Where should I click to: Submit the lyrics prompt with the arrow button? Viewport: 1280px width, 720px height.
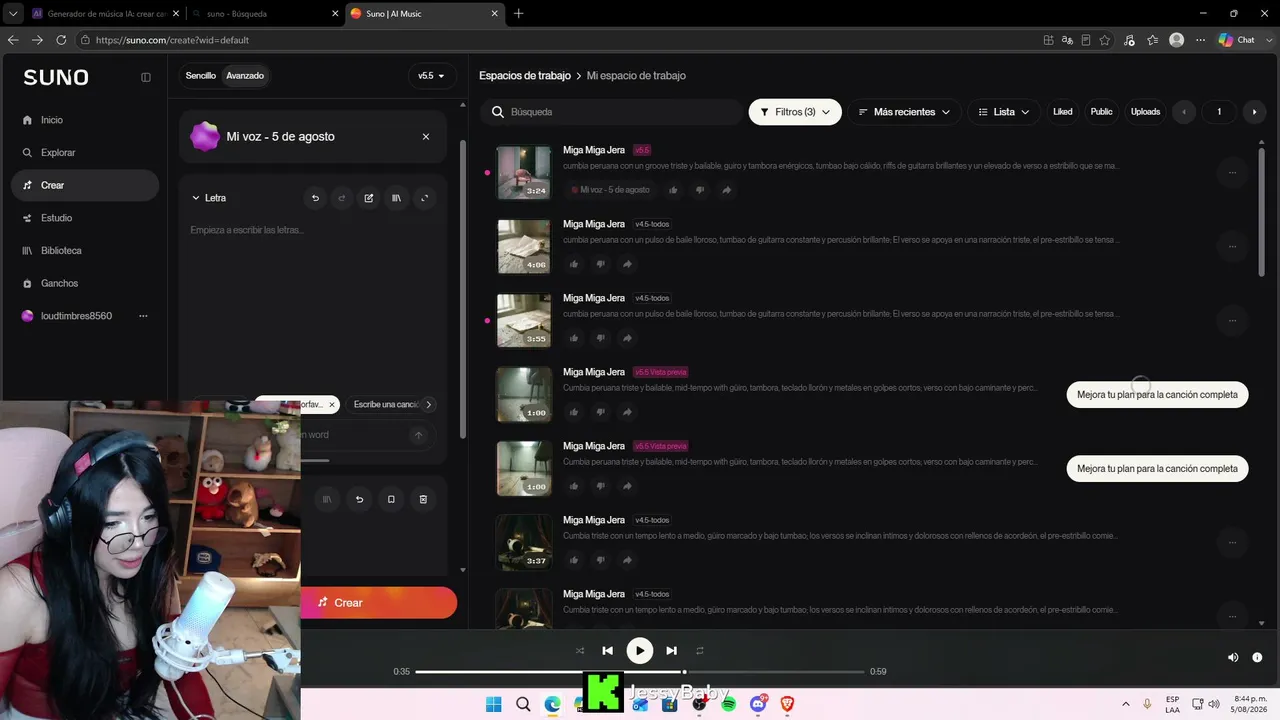click(418, 435)
